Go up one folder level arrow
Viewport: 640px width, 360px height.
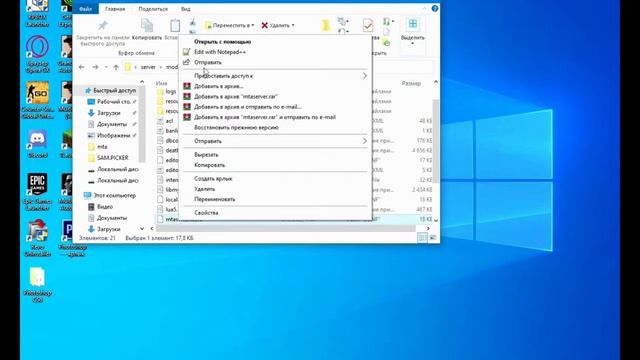(116, 67)
